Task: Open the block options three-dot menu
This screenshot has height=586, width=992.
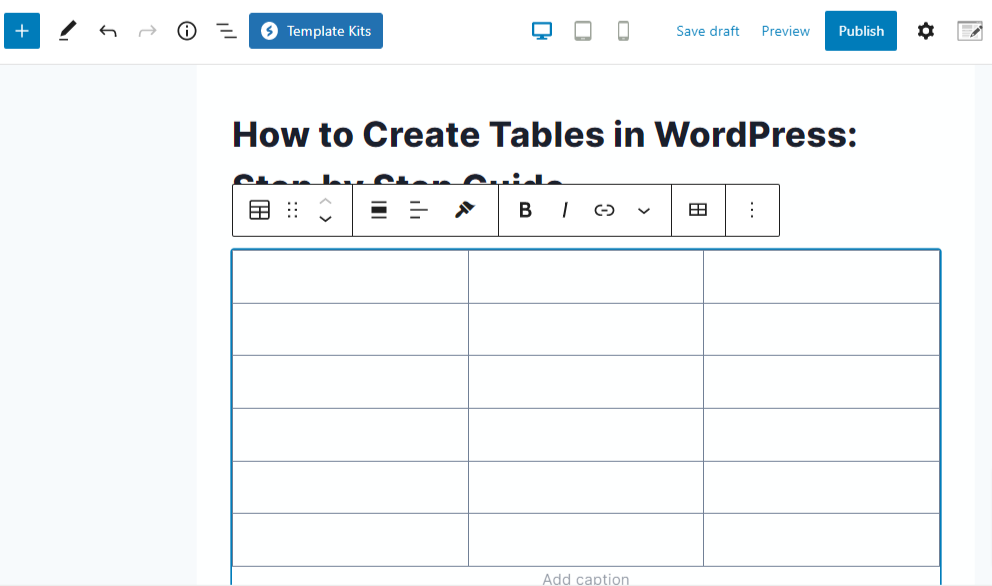Action: click(752, 210)
